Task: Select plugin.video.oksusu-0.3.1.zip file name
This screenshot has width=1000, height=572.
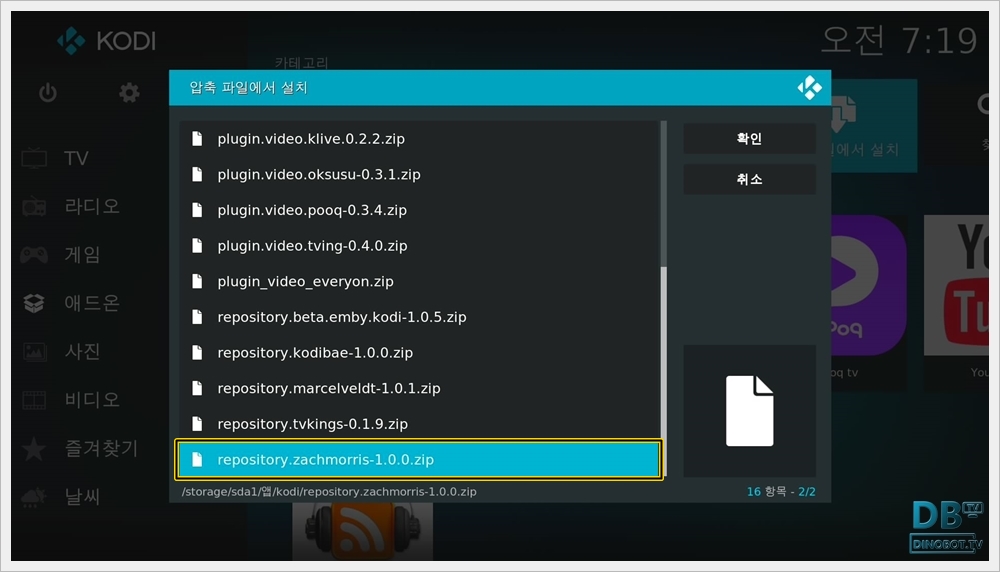Action: tap(319, 175)
